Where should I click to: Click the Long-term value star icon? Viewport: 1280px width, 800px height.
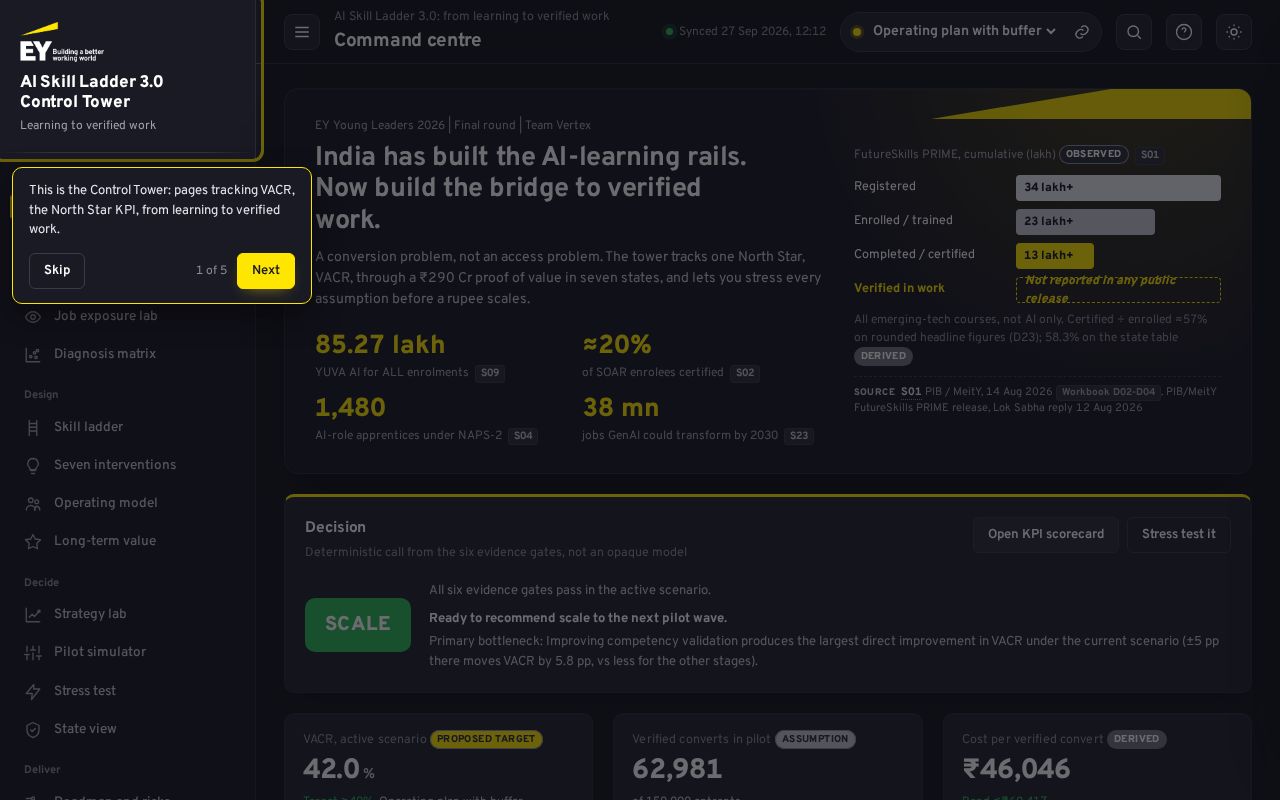click(x=33, y=542)
